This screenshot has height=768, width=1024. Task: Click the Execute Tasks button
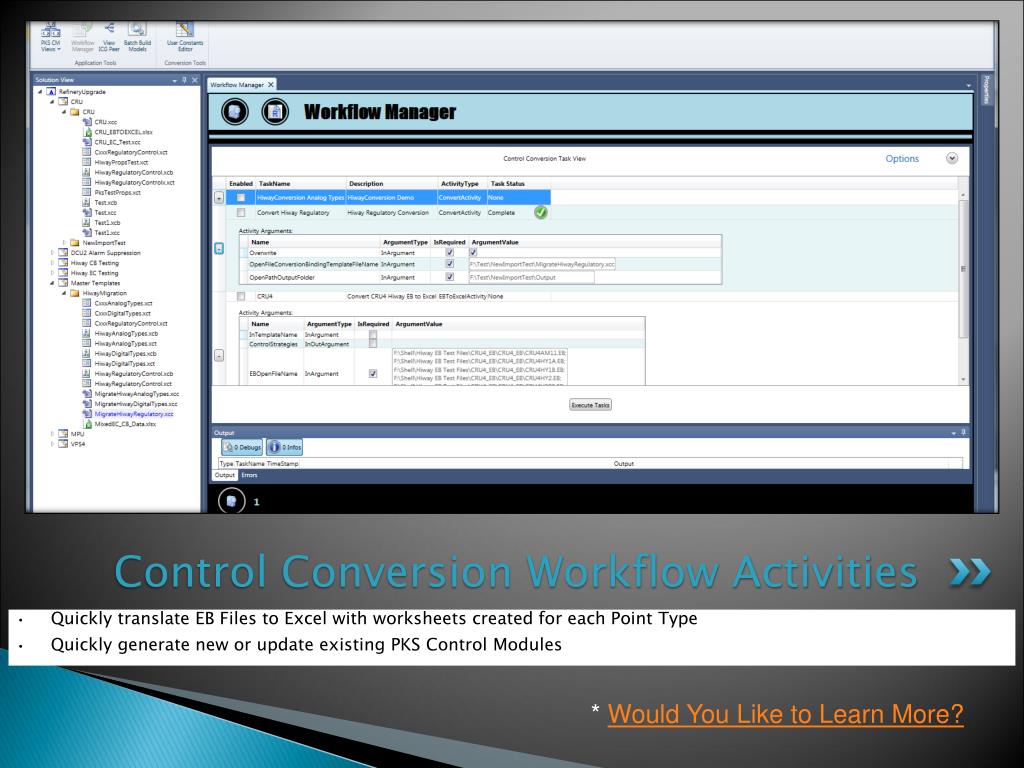point(590,405)
